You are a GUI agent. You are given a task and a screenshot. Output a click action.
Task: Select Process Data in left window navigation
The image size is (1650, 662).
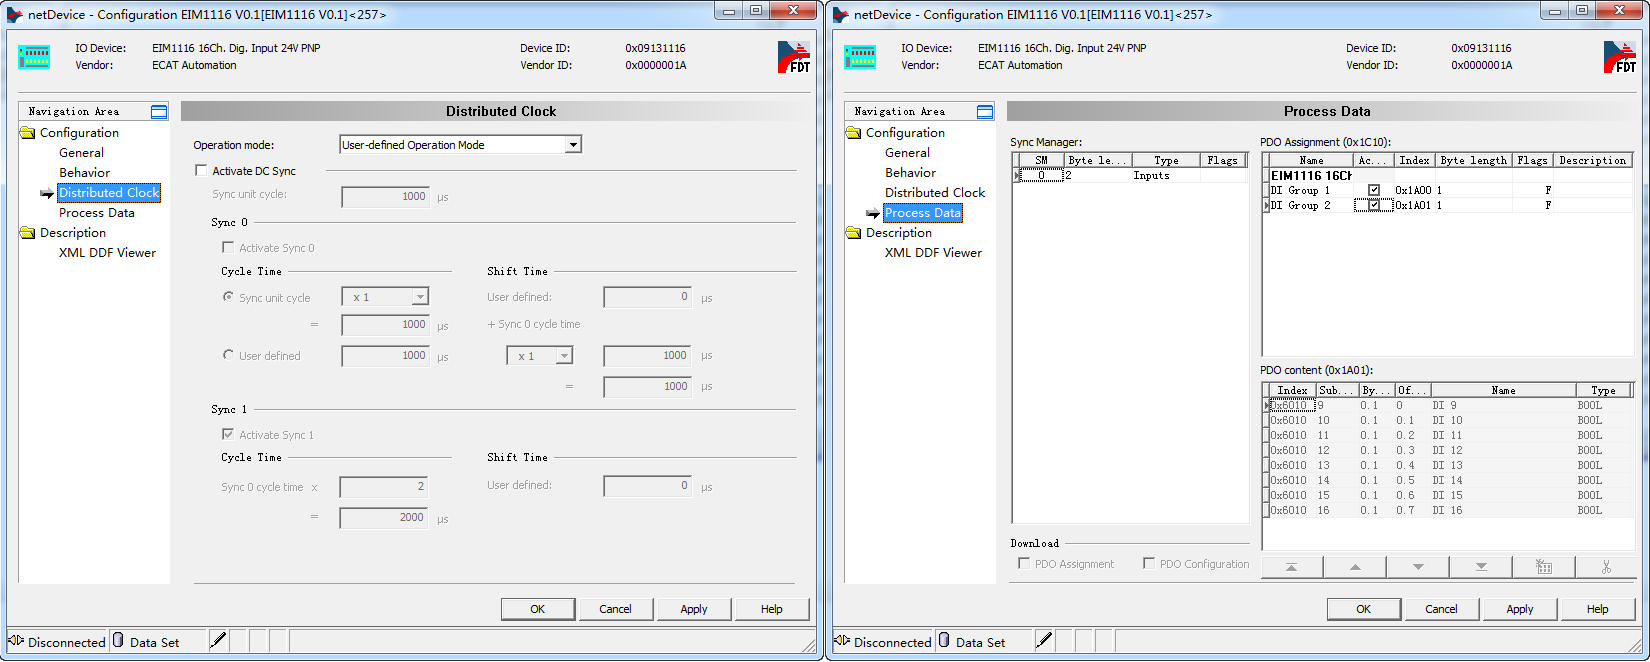click(x=96, y=213)
